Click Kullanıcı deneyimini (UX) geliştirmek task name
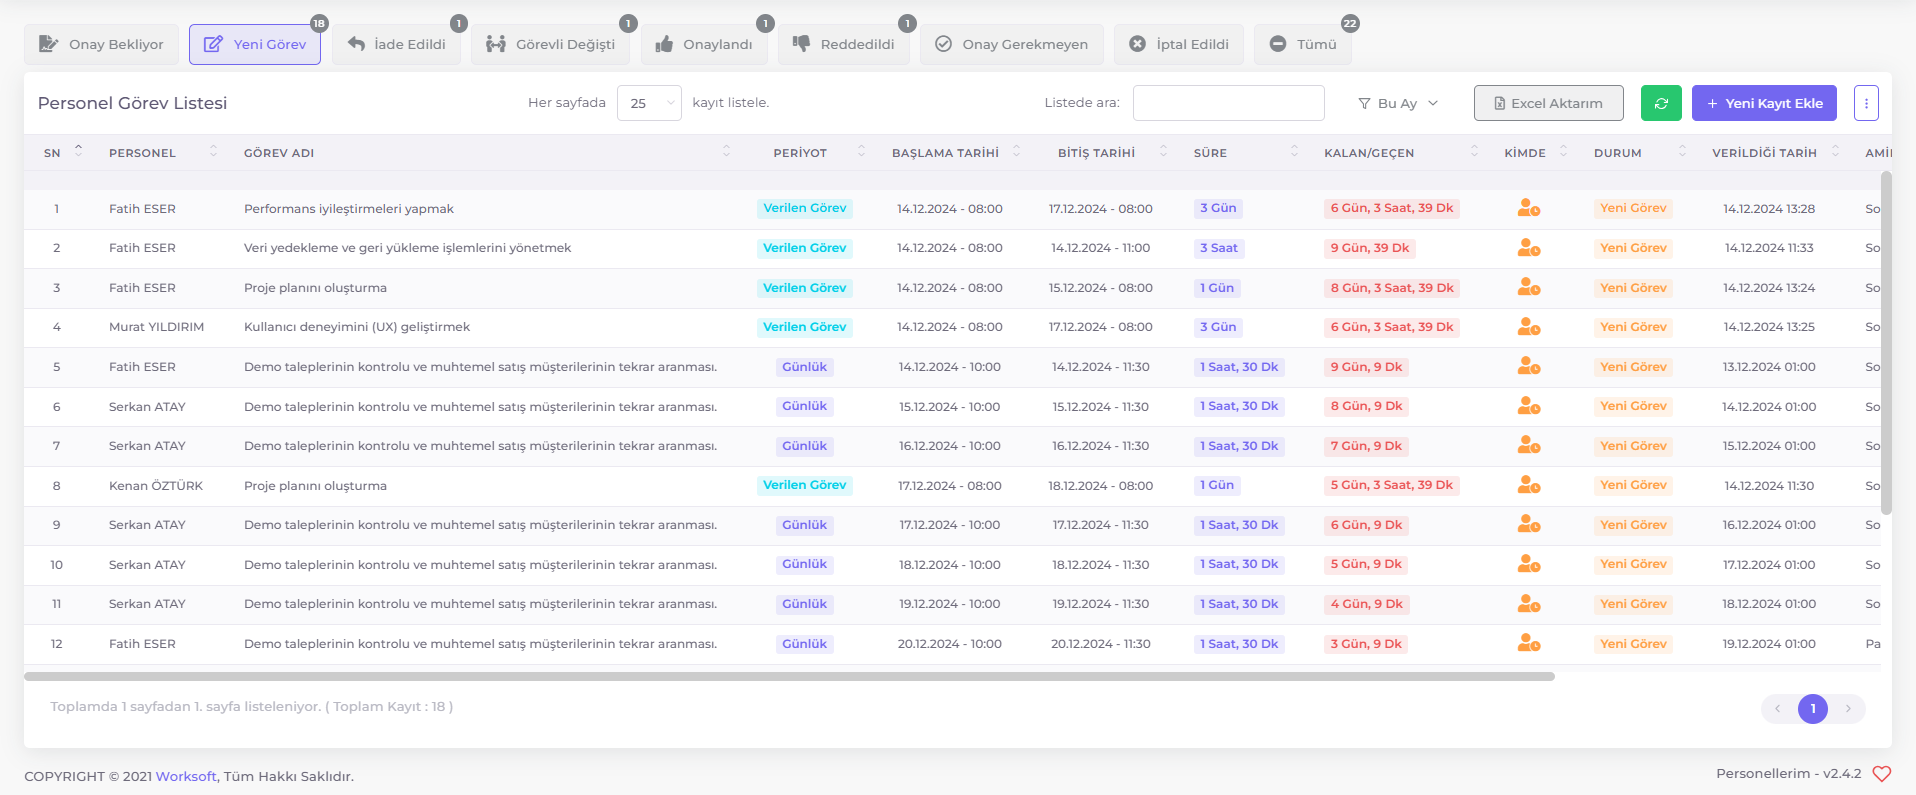 click(x=357, y=327)
